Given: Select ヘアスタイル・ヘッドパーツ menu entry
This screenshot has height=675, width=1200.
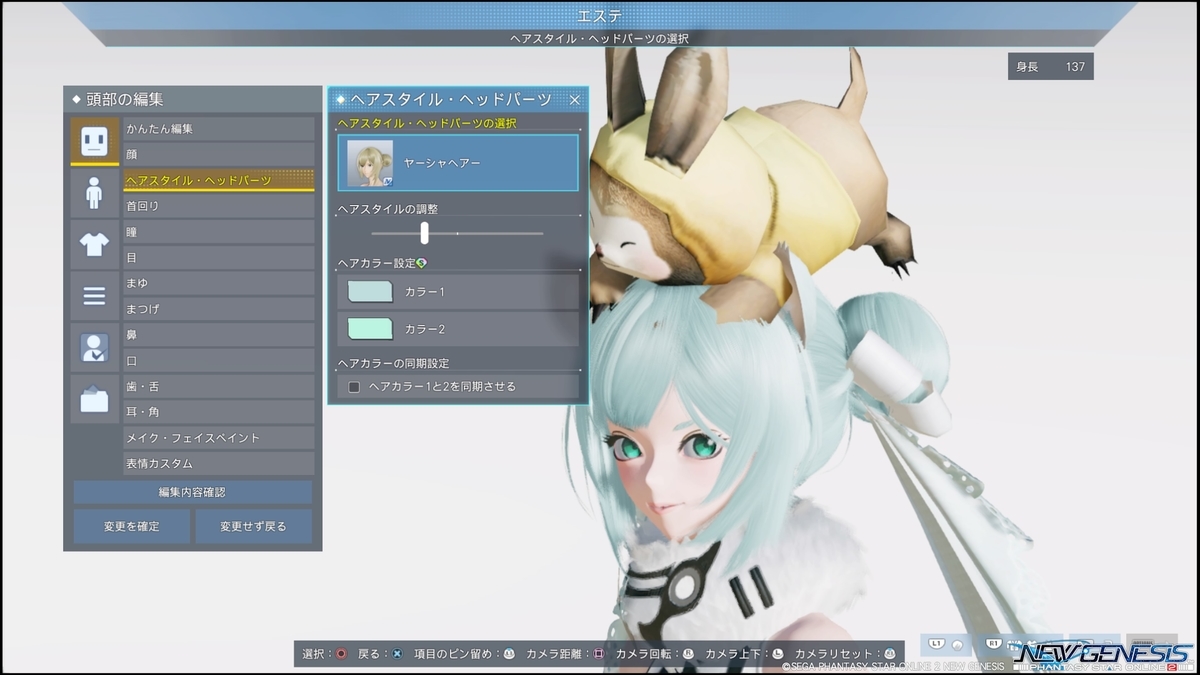Looking at the screenshot, I should (x=218, y=180).
